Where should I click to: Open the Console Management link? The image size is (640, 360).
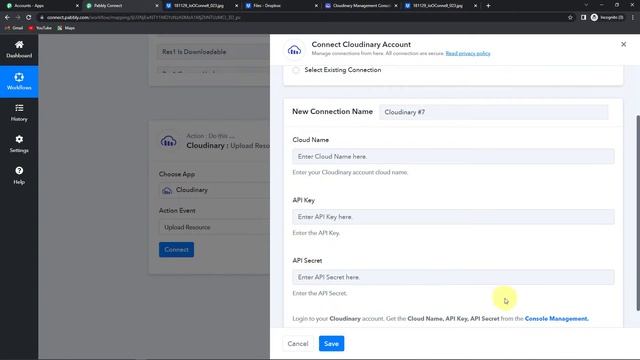(556, 318)
